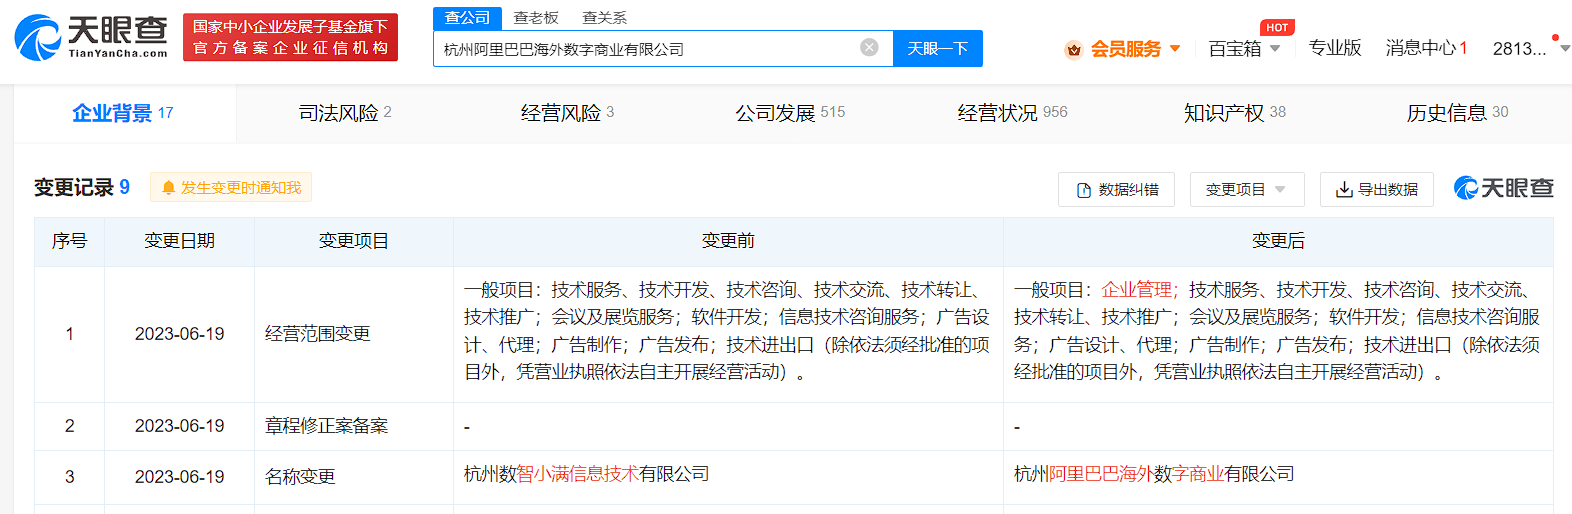Image resolution: width=1572 pixels, height=514 pixels.
Task: Click the HOT badge above 百宝箱
Action: (1277, 27)
